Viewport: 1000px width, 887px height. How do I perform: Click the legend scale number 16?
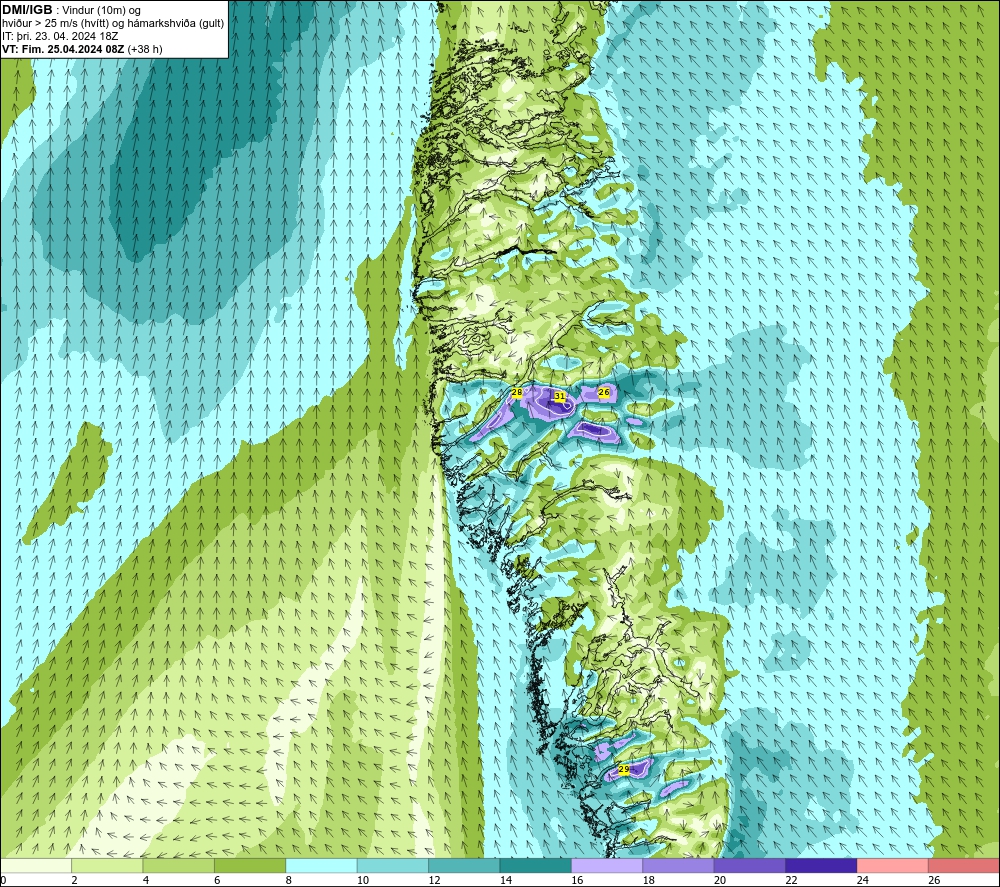click(577, 880)
